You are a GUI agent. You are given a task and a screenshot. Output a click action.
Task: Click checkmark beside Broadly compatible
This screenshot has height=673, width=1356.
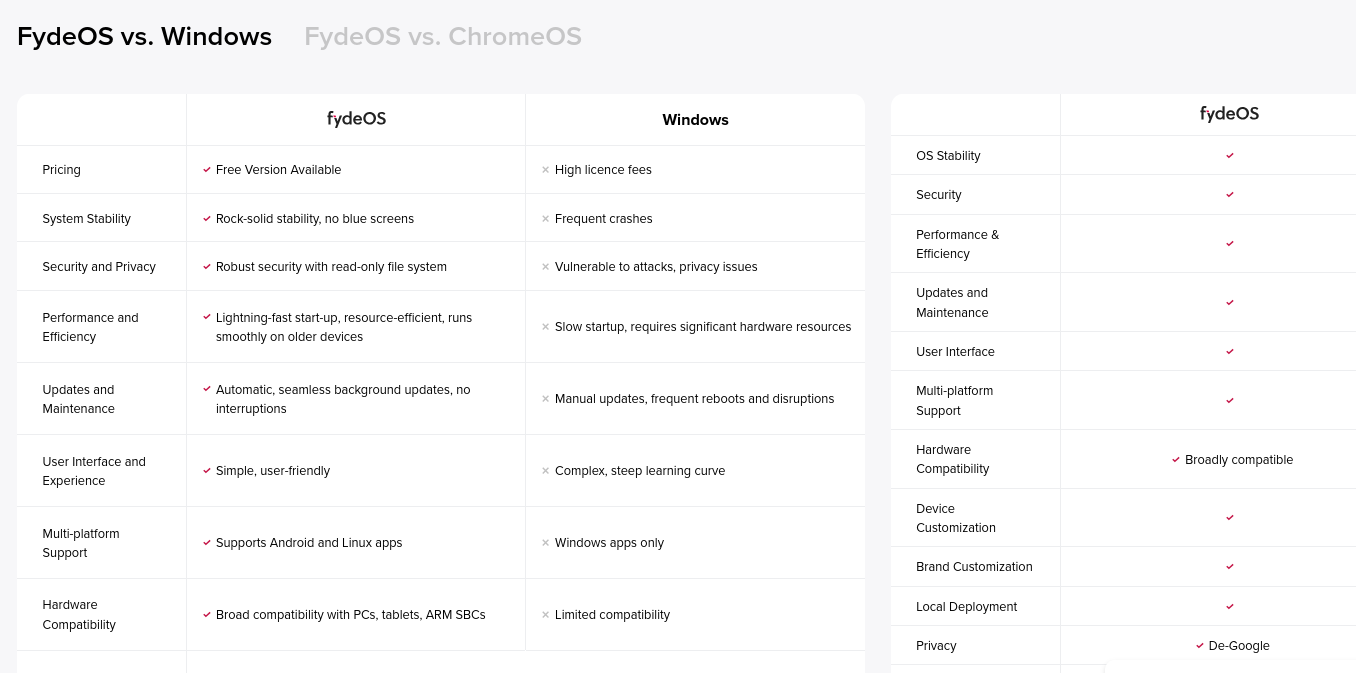1176,460
